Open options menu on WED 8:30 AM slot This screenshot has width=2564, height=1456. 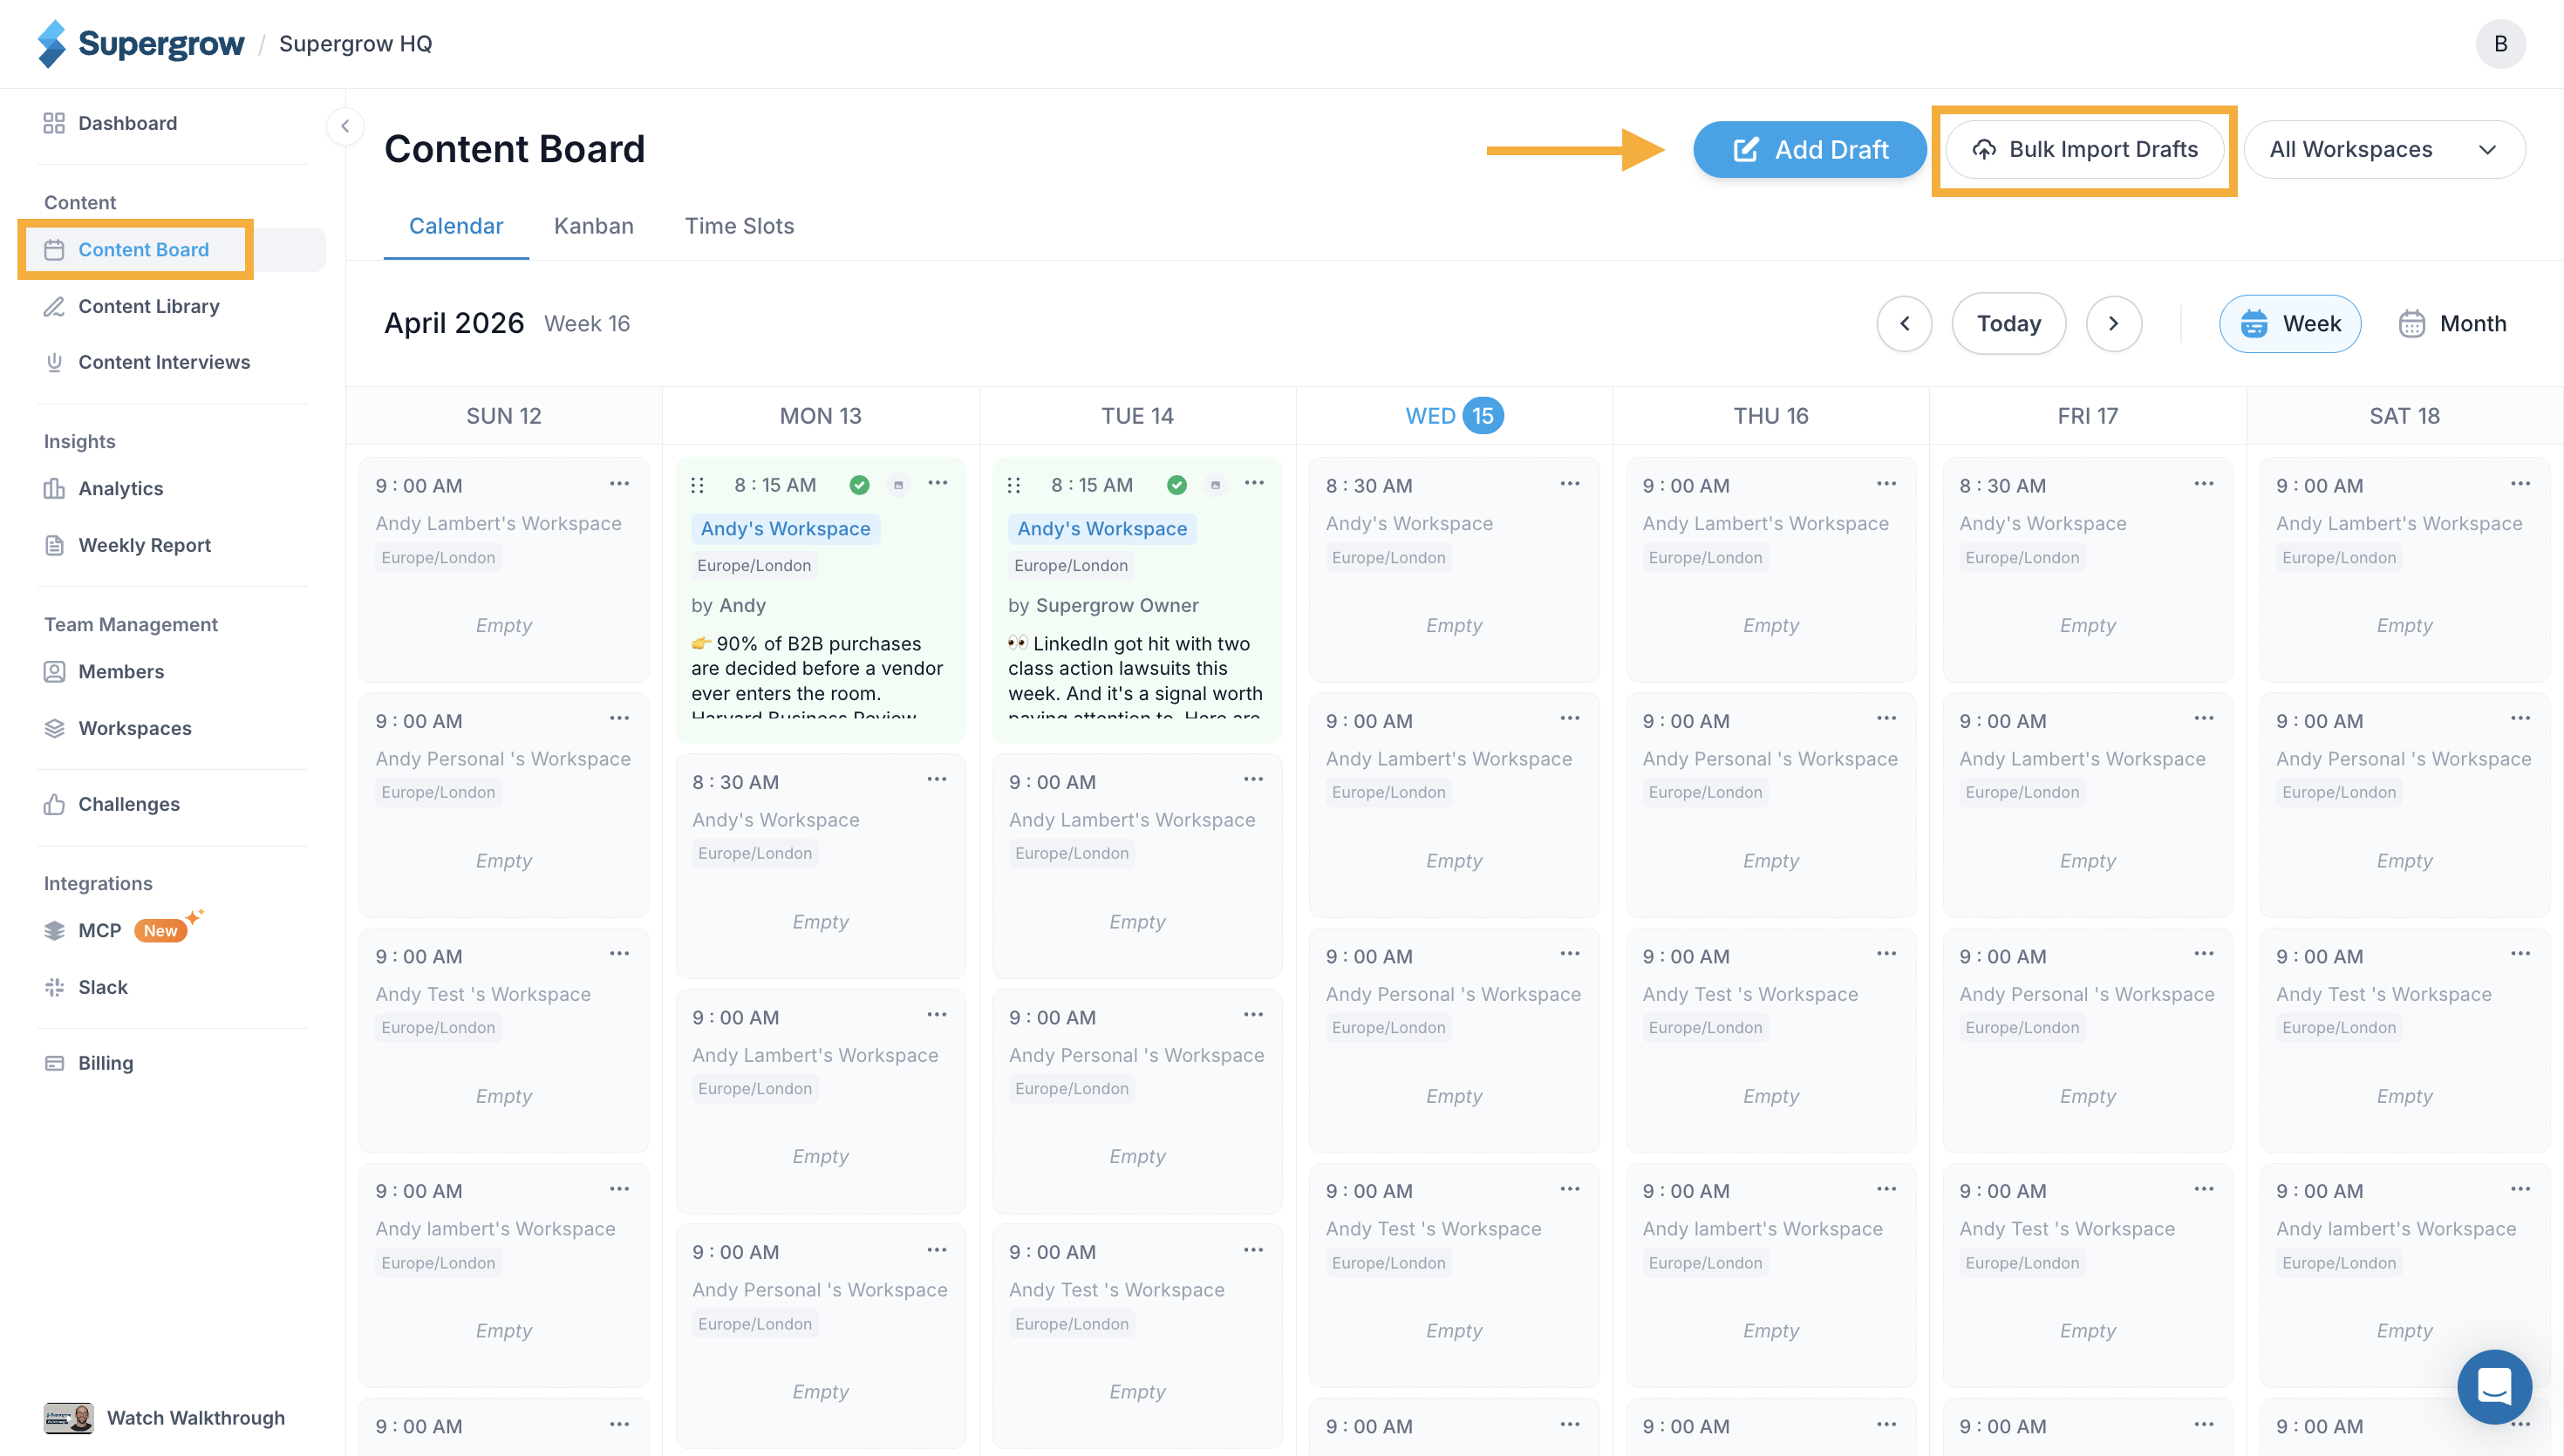[1570, 484]
